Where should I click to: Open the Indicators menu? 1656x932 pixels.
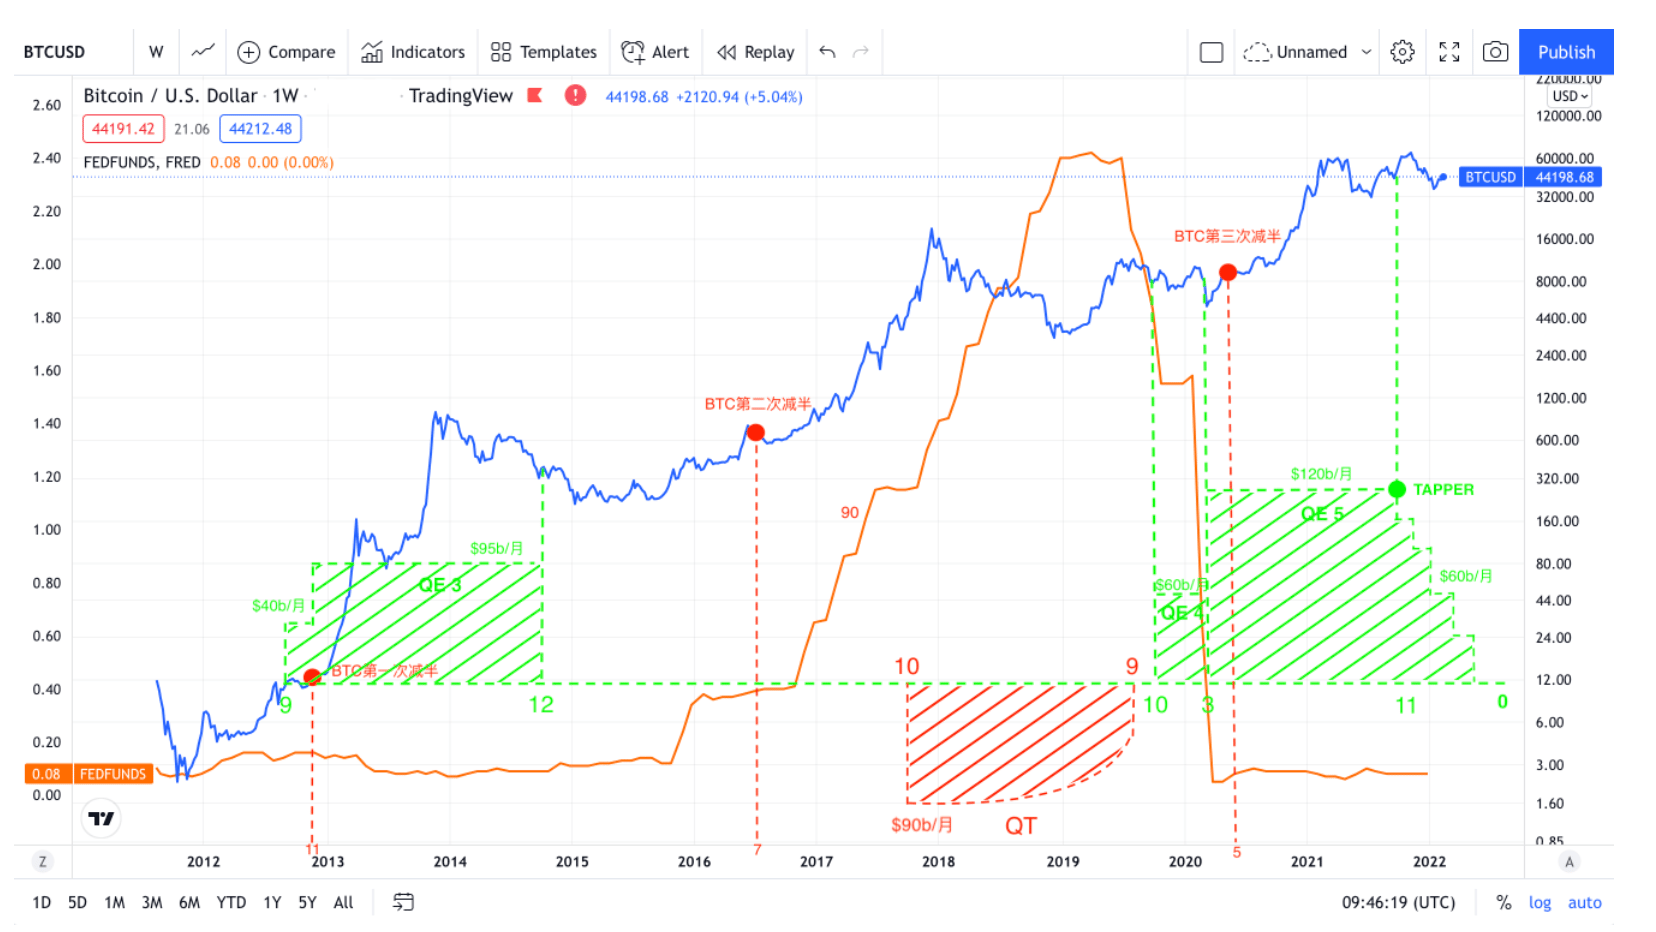pyautogui.click(x=413, y=52)
